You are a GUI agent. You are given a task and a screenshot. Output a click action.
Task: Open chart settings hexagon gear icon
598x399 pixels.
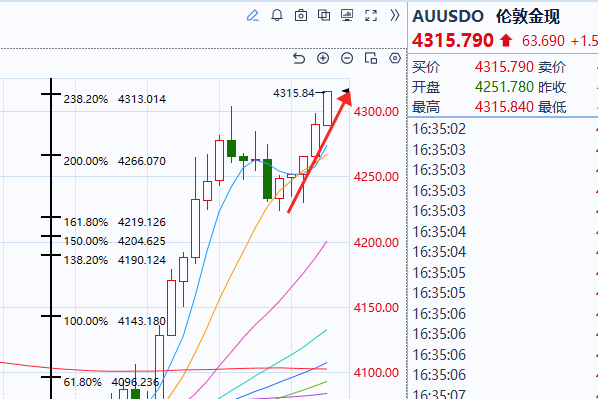(x=395, y=58)
